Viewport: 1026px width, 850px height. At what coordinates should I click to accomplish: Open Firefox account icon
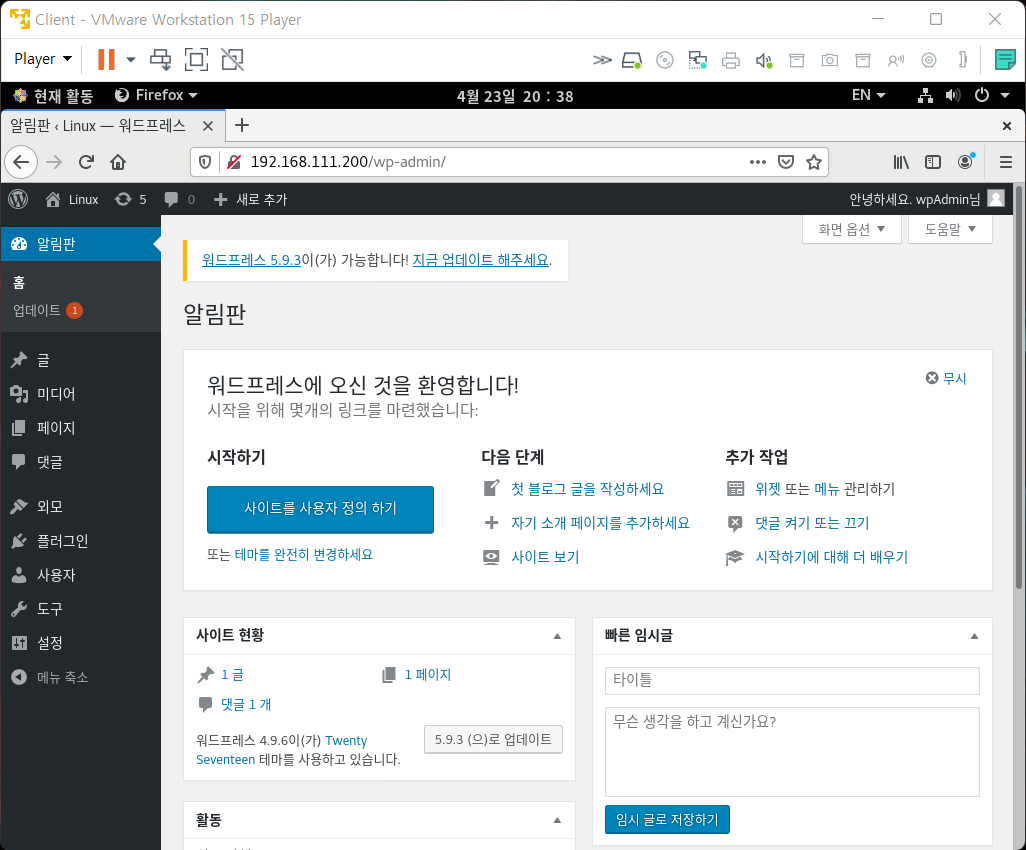click(x=966, y=162)
